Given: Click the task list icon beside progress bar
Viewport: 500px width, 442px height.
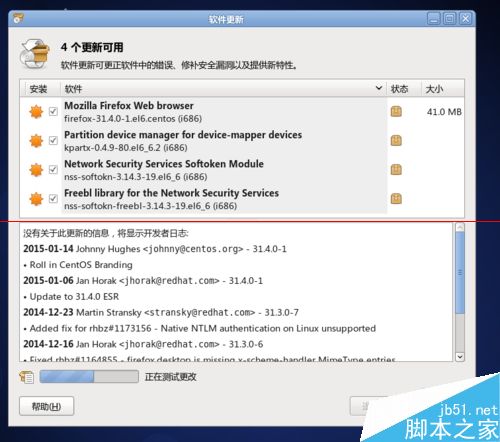Looking at the screenshot, I should 27,377.
